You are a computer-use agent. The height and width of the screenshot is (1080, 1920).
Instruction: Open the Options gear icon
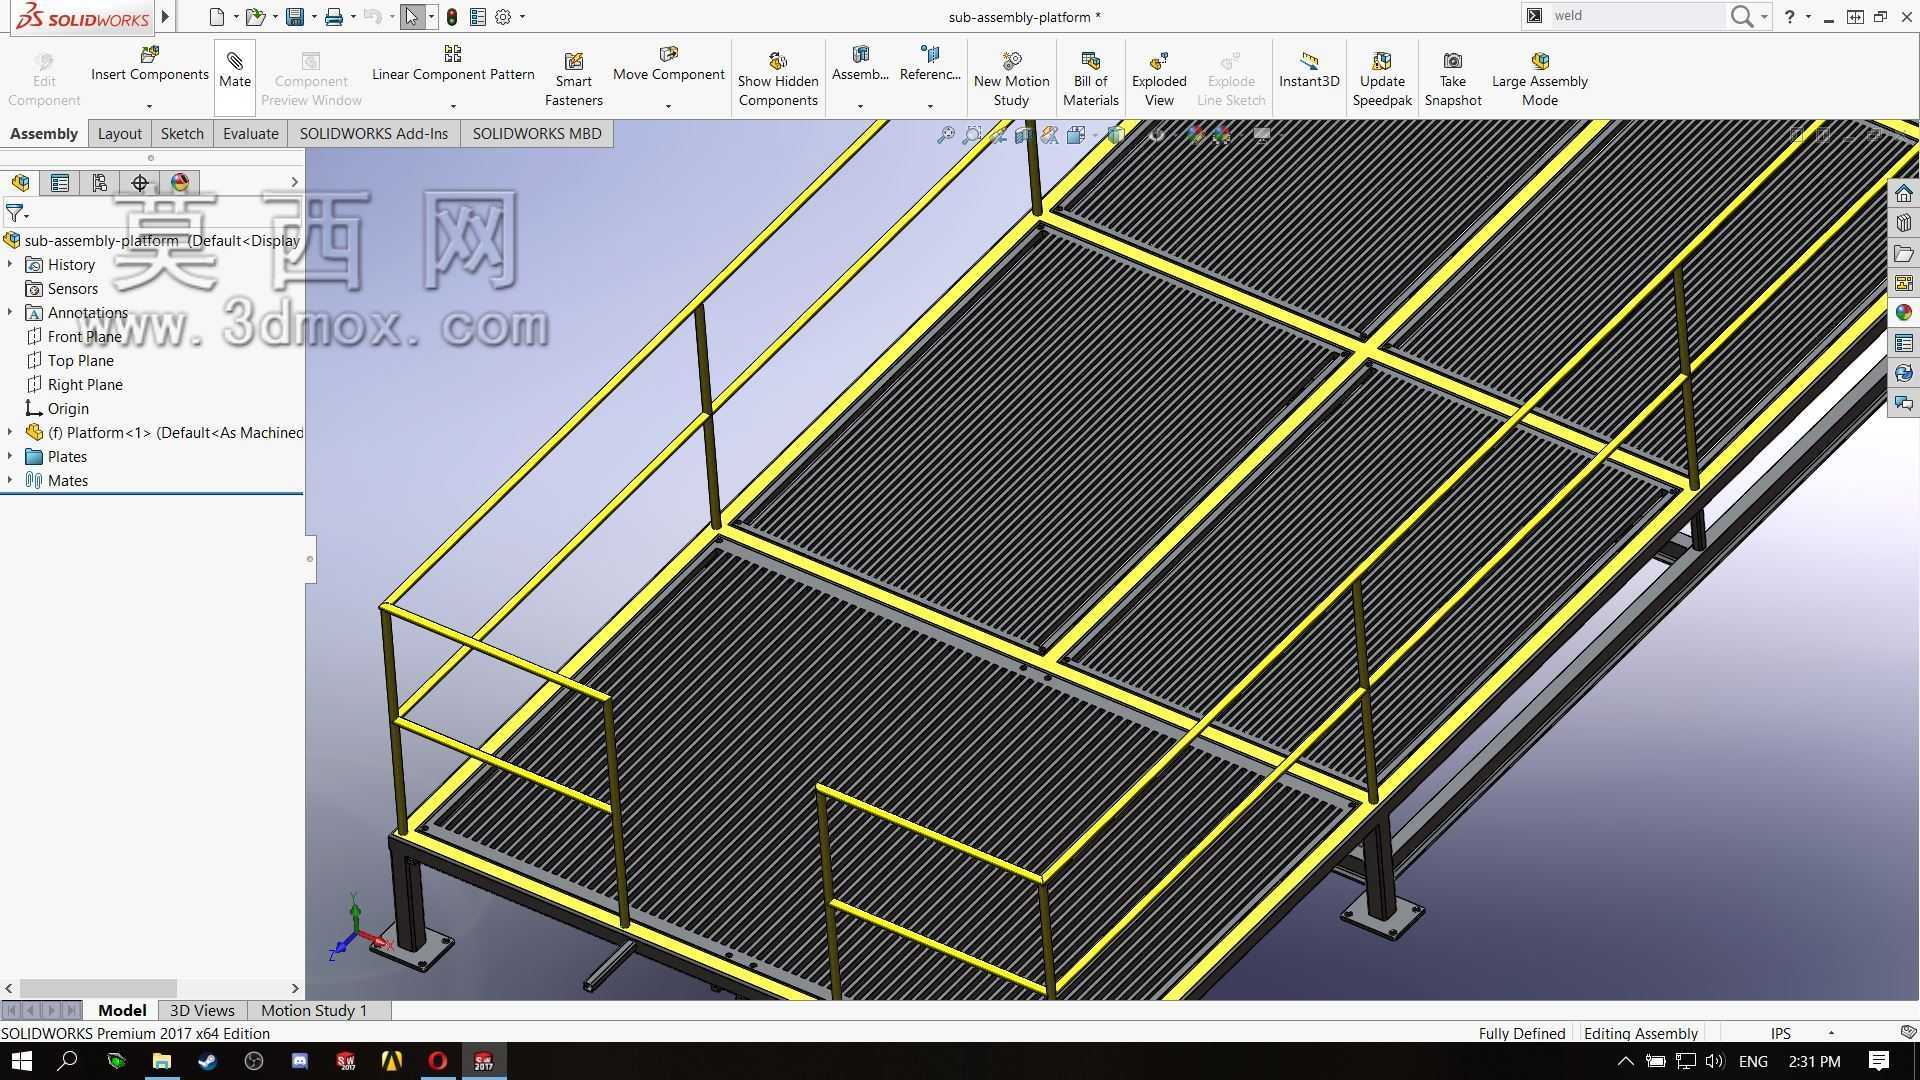click(x=503, y=17)
